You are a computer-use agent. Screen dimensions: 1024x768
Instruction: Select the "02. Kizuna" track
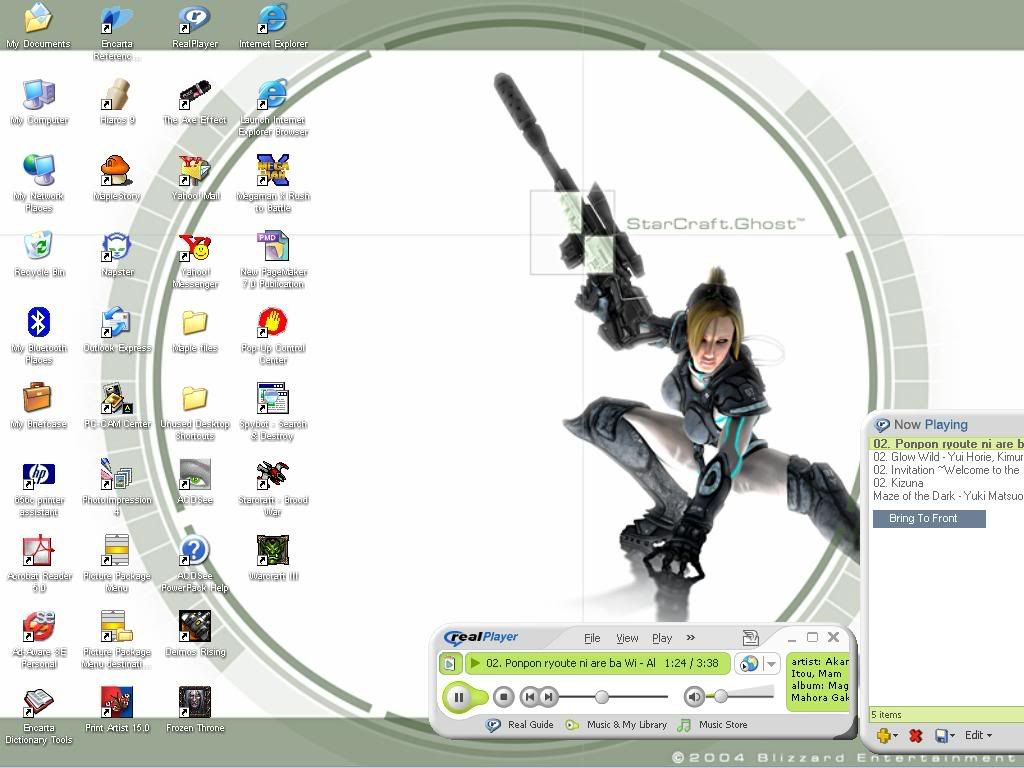click(x=948, y=483)
